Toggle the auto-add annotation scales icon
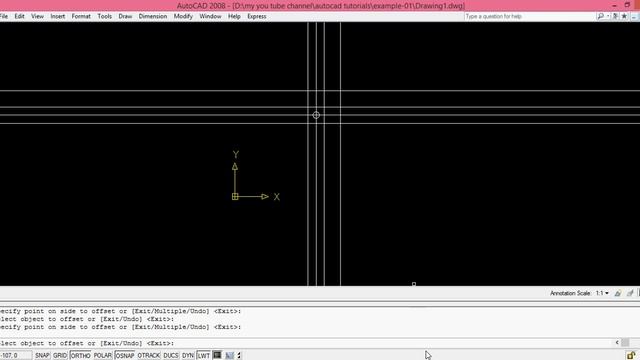This screenshot has width=640, height=360. [630, 293]
